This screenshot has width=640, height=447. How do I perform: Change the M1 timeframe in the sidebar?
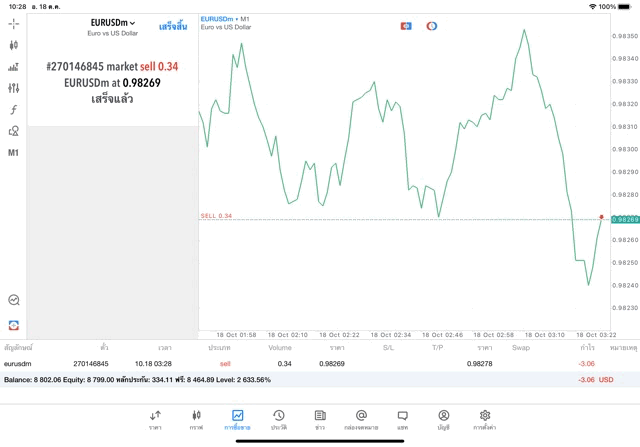13,153
